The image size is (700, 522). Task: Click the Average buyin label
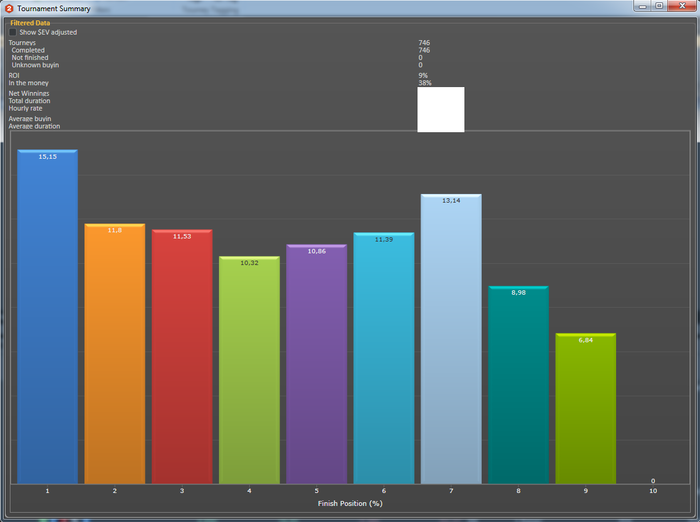pyautogui.click(x=29, y=119)
